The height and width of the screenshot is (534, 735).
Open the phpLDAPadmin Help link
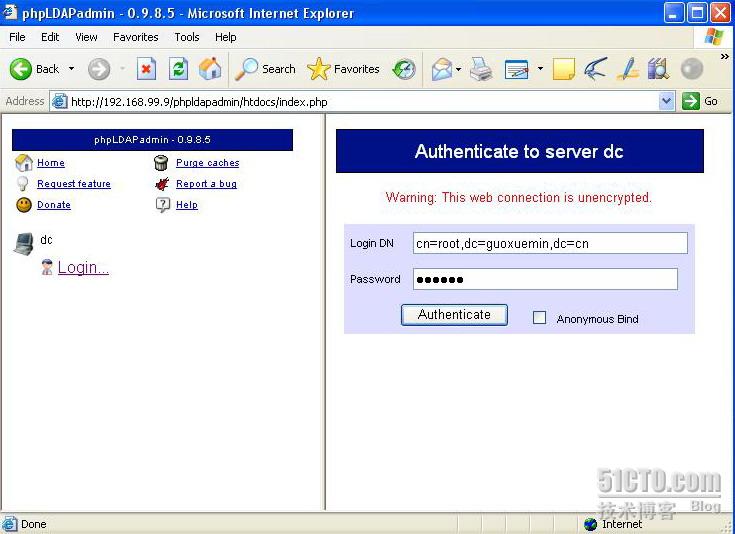(187, 205)
